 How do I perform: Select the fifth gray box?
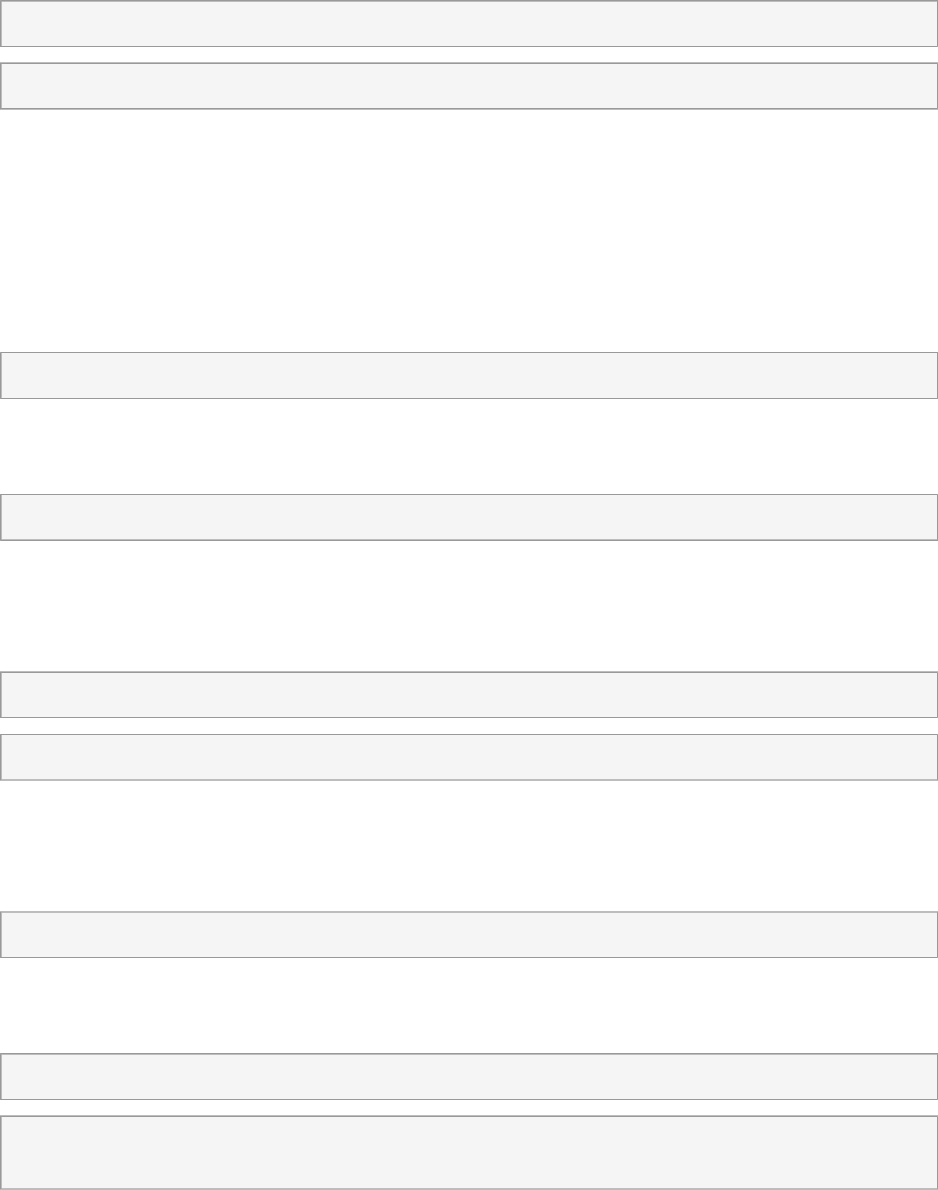pyautogui.click(x=469, y=694)
